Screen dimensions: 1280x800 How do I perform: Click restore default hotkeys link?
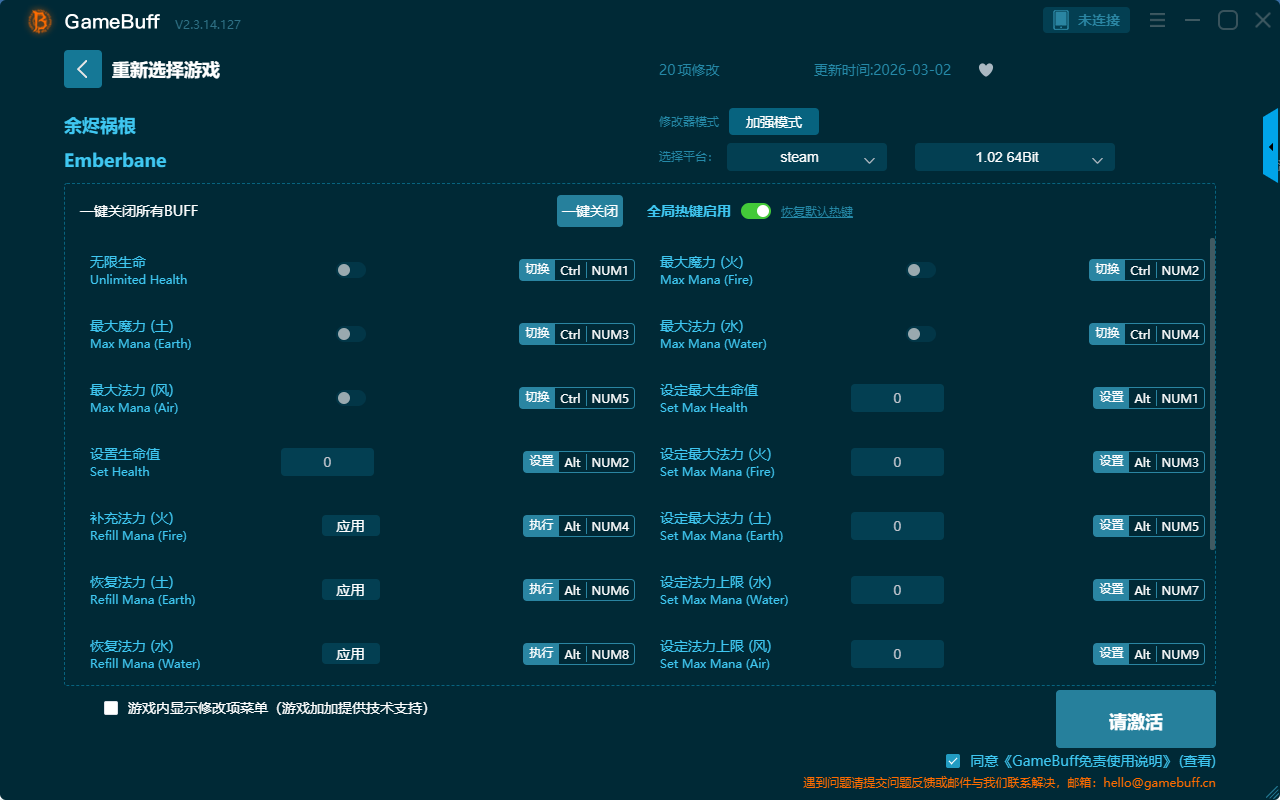(x=816, y=212)
